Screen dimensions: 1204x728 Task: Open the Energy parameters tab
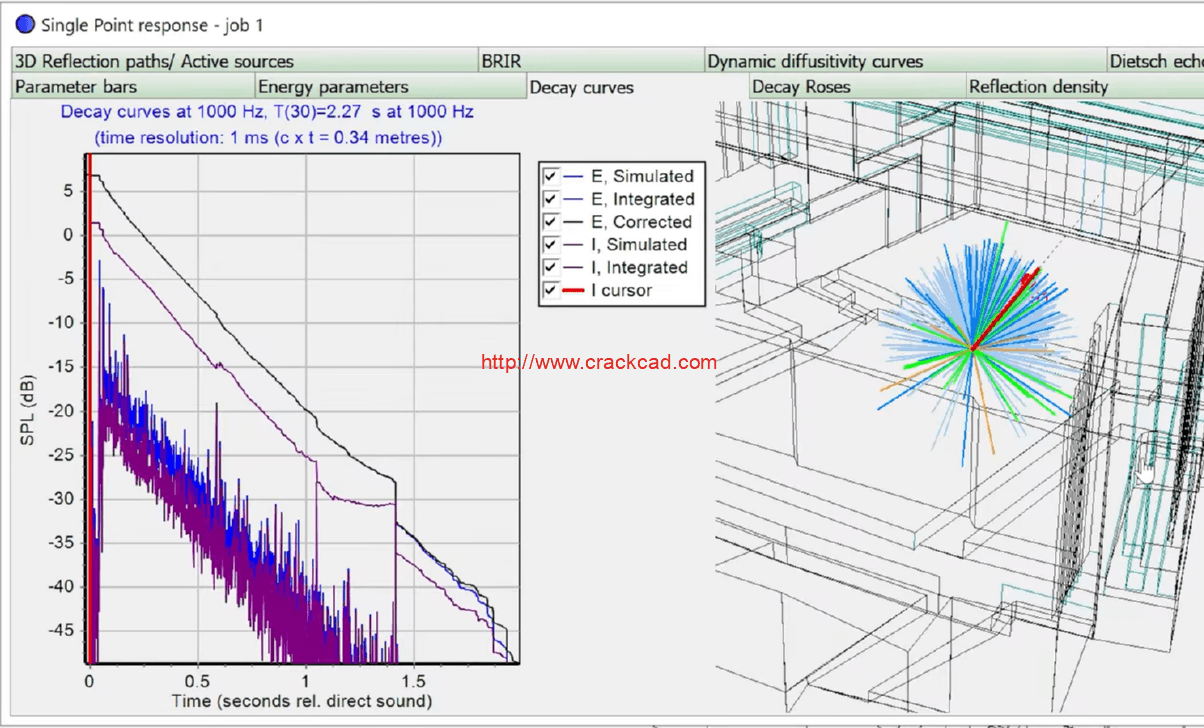390,87
